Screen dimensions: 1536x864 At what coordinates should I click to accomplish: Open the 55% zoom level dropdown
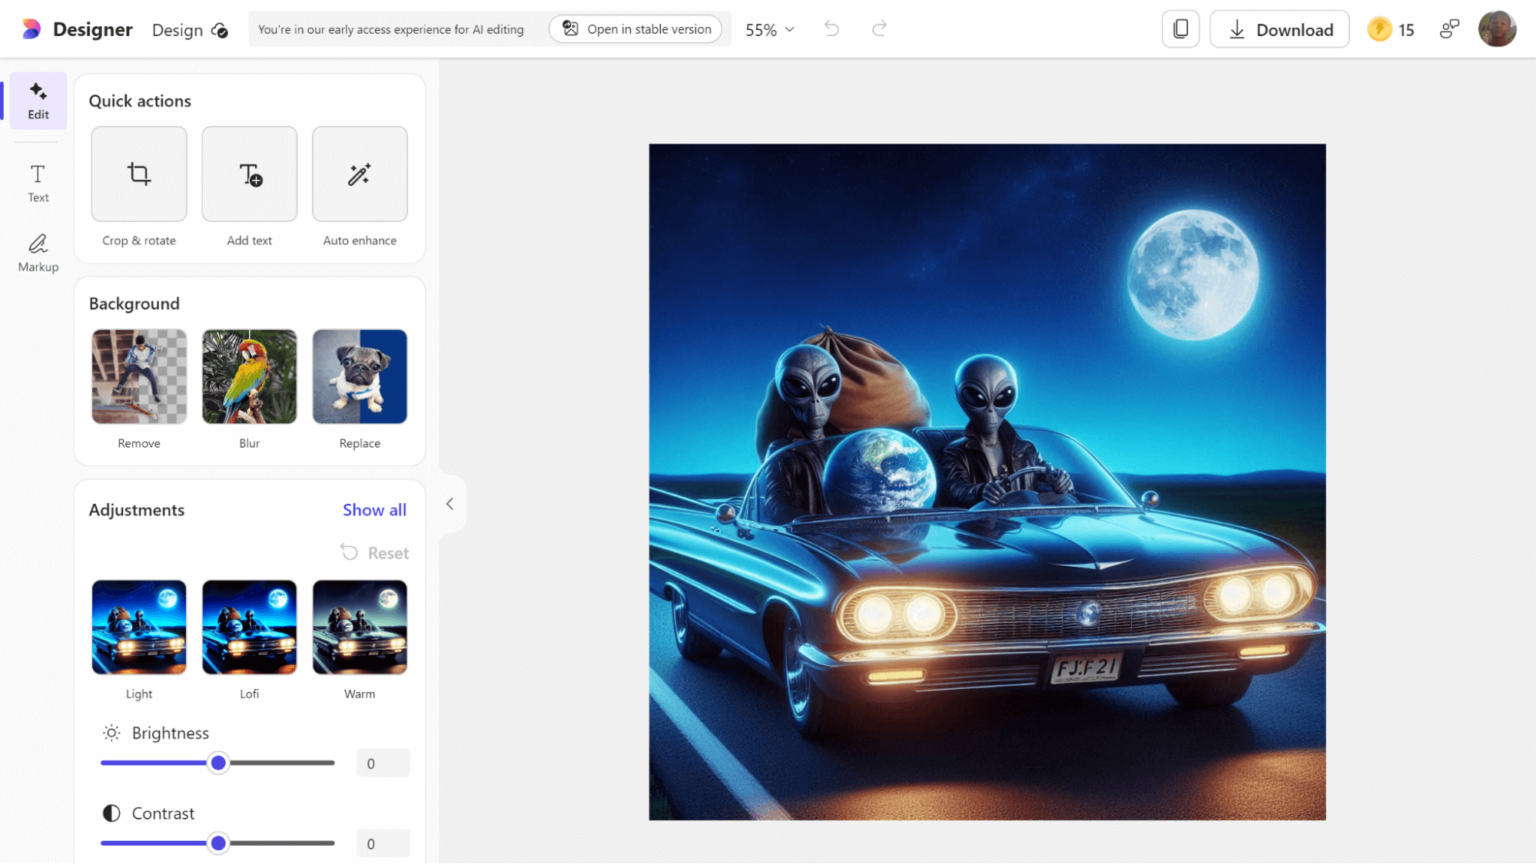click(x=768, y=29)
